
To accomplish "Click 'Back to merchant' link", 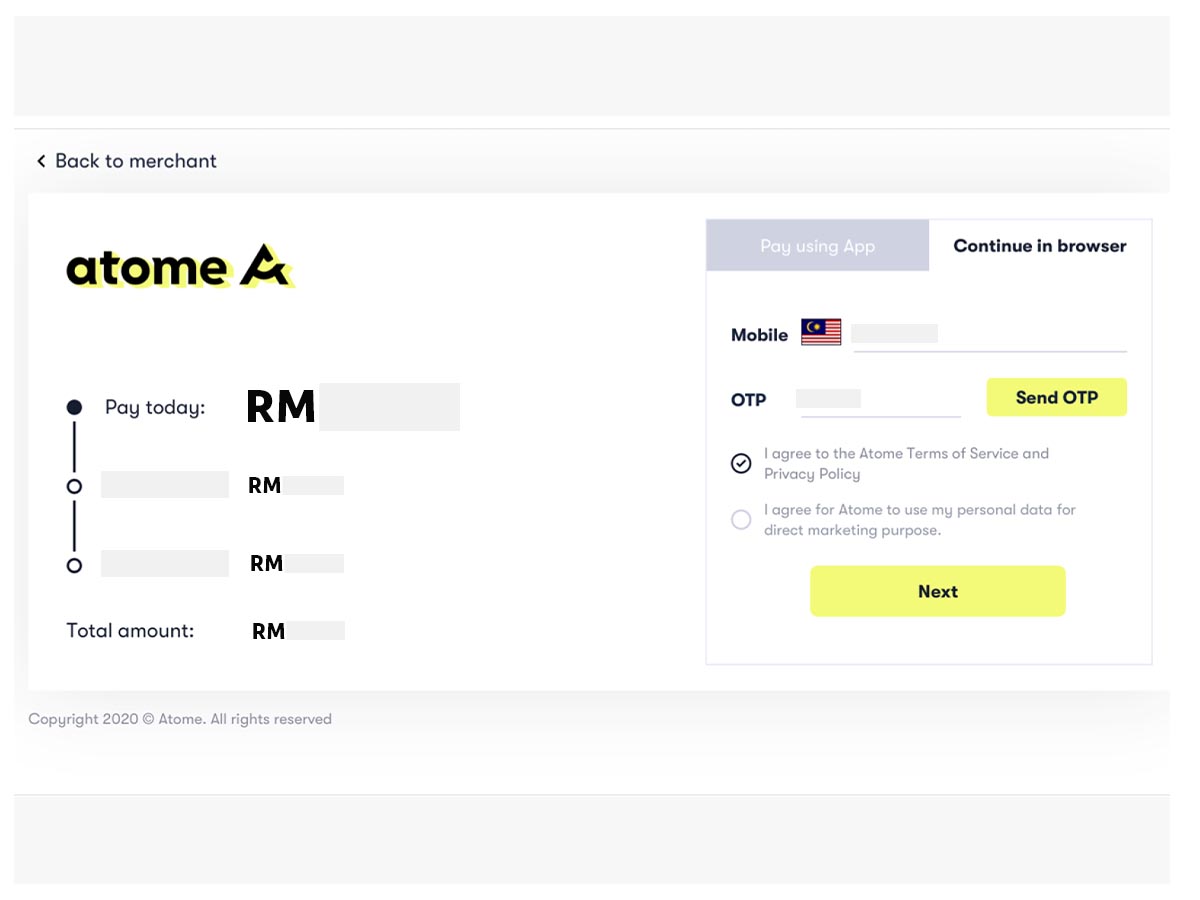I will [136, 160].
